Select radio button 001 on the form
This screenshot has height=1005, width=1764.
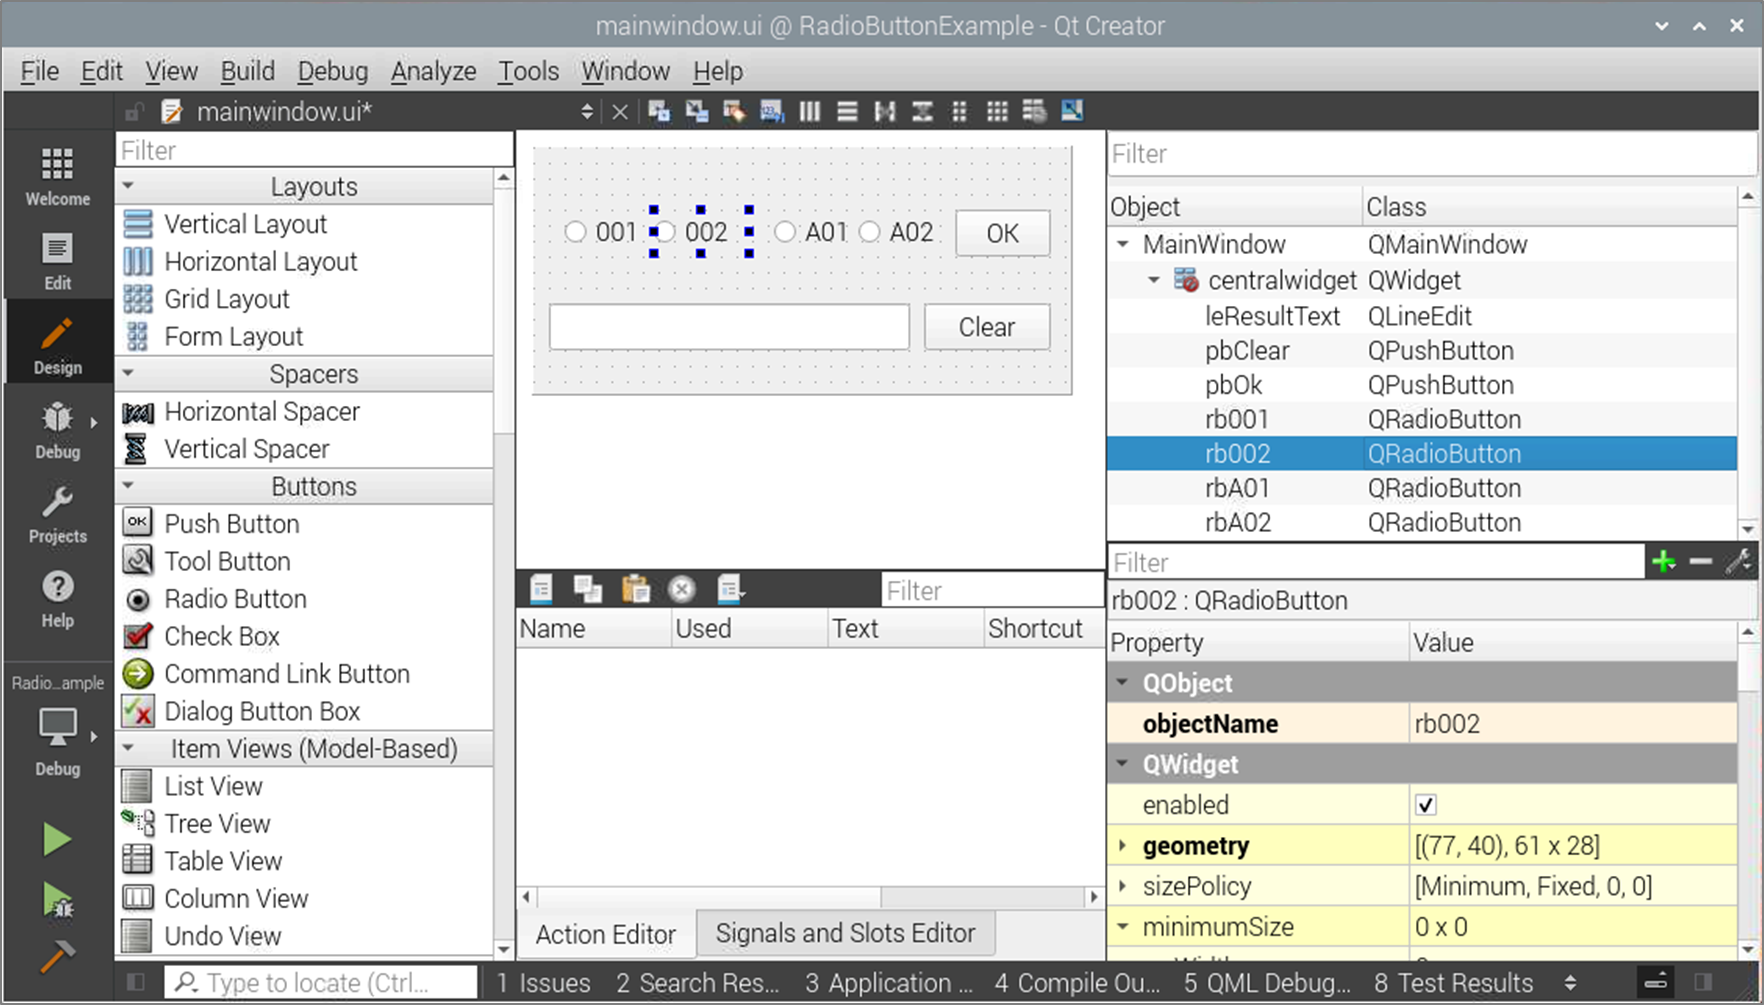point(601,232)
